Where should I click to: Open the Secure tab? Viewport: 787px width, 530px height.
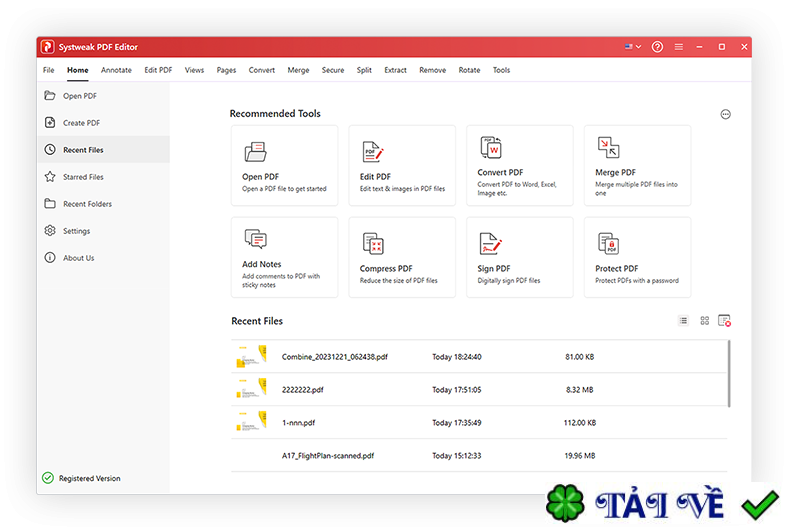(333, 70)
